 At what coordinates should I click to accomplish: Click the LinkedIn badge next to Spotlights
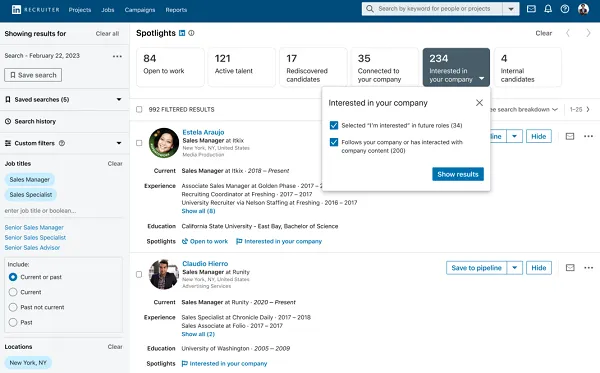coord(182,33)
